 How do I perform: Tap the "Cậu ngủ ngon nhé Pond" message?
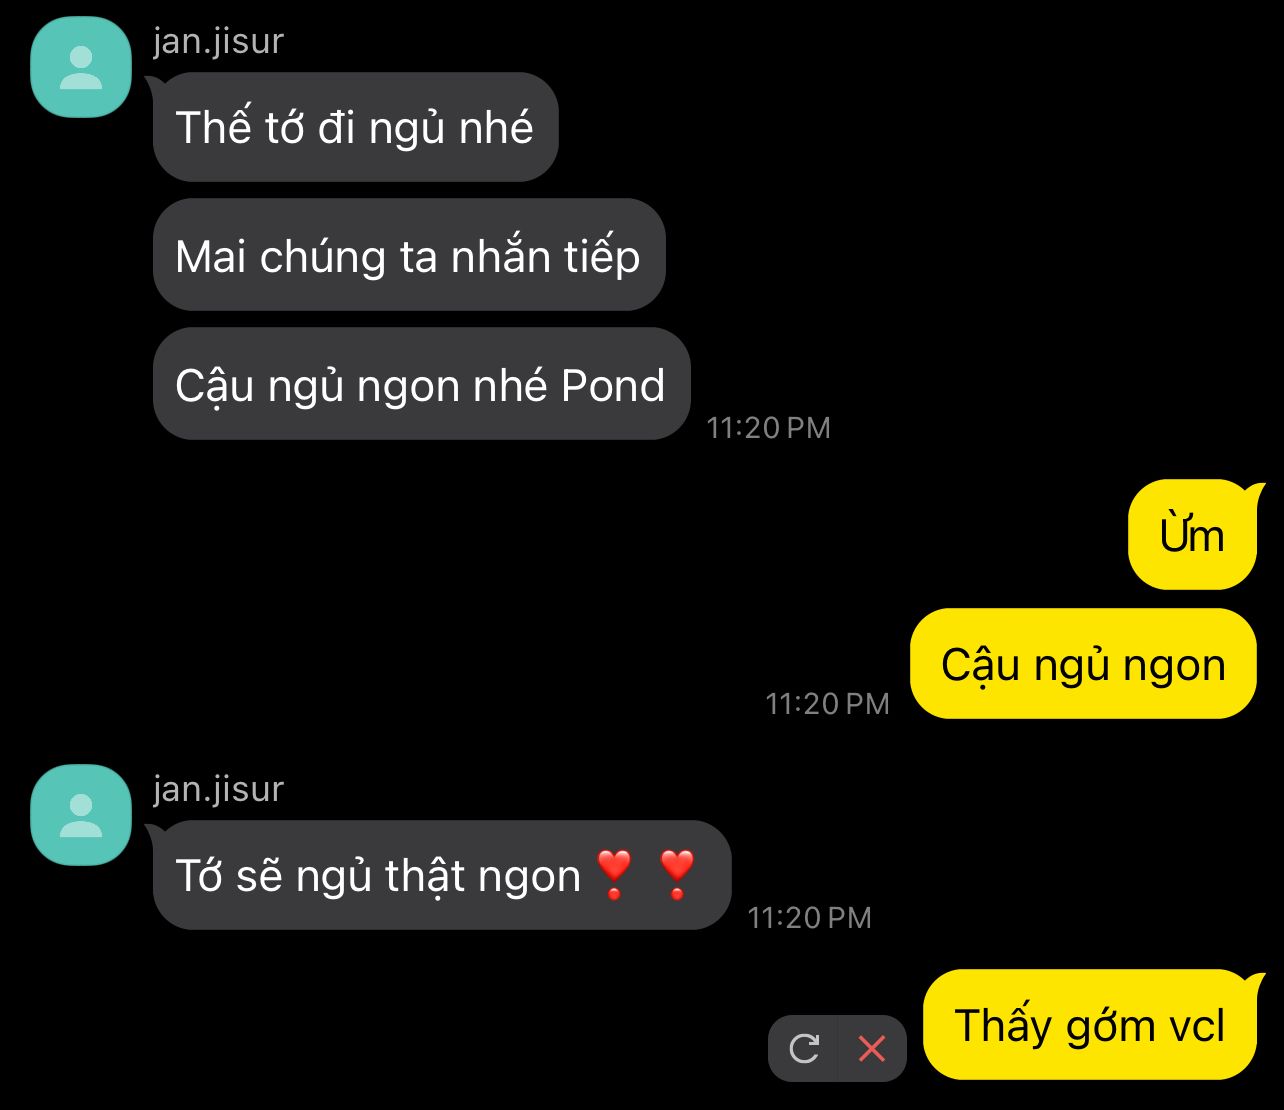[421, 384]
